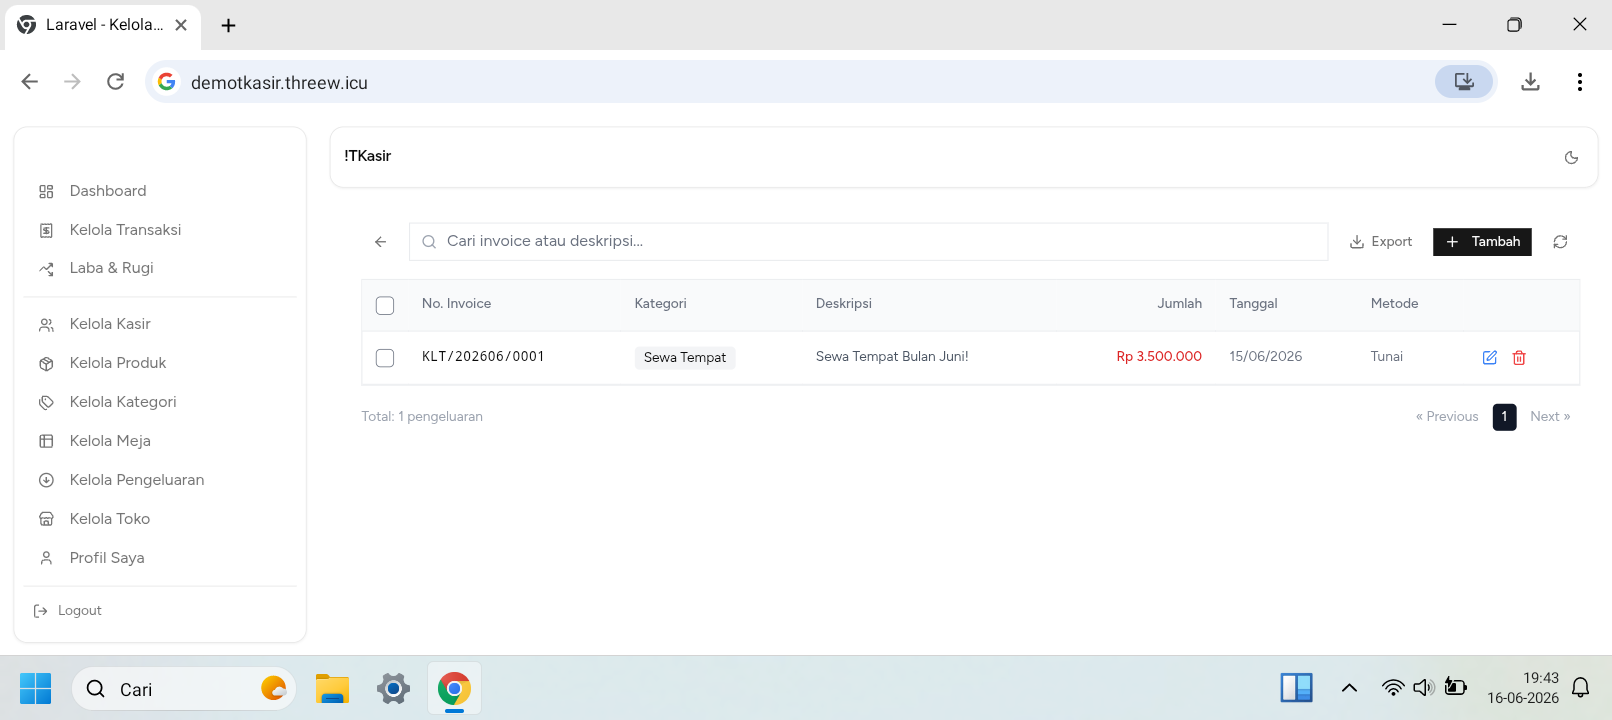Open Chrome three-dot menu
This screenshot has height=720, width=1612.
pyautogui.click(x=1579, y=82)
